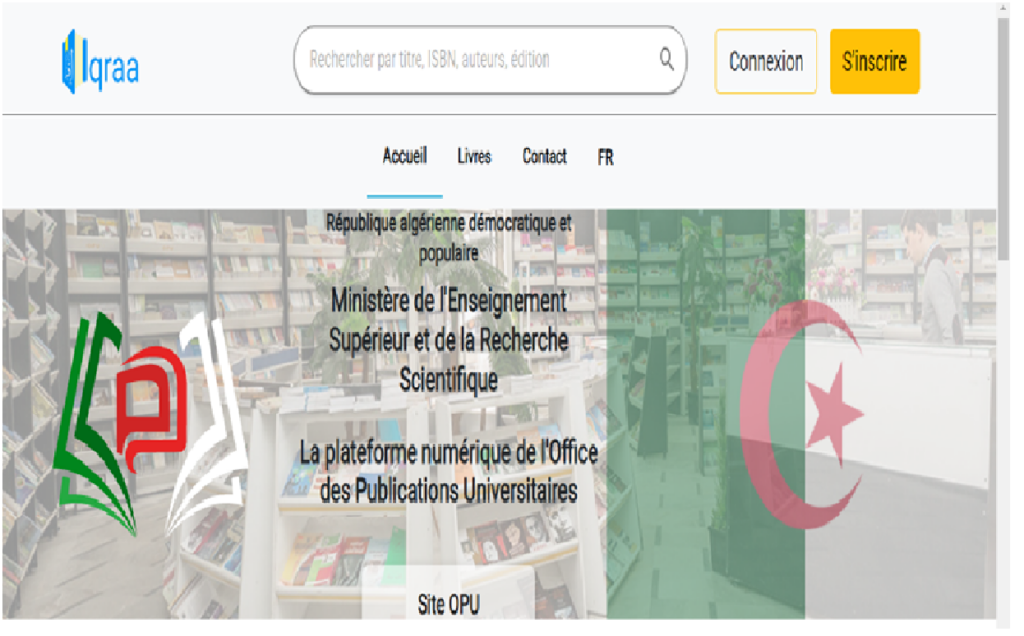
Task: Click the vertical scrollbar thumb
Action: click(1004, 139)
